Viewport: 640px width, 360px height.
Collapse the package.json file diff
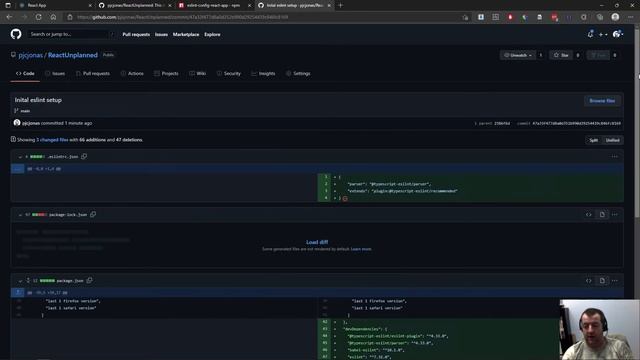20,281
